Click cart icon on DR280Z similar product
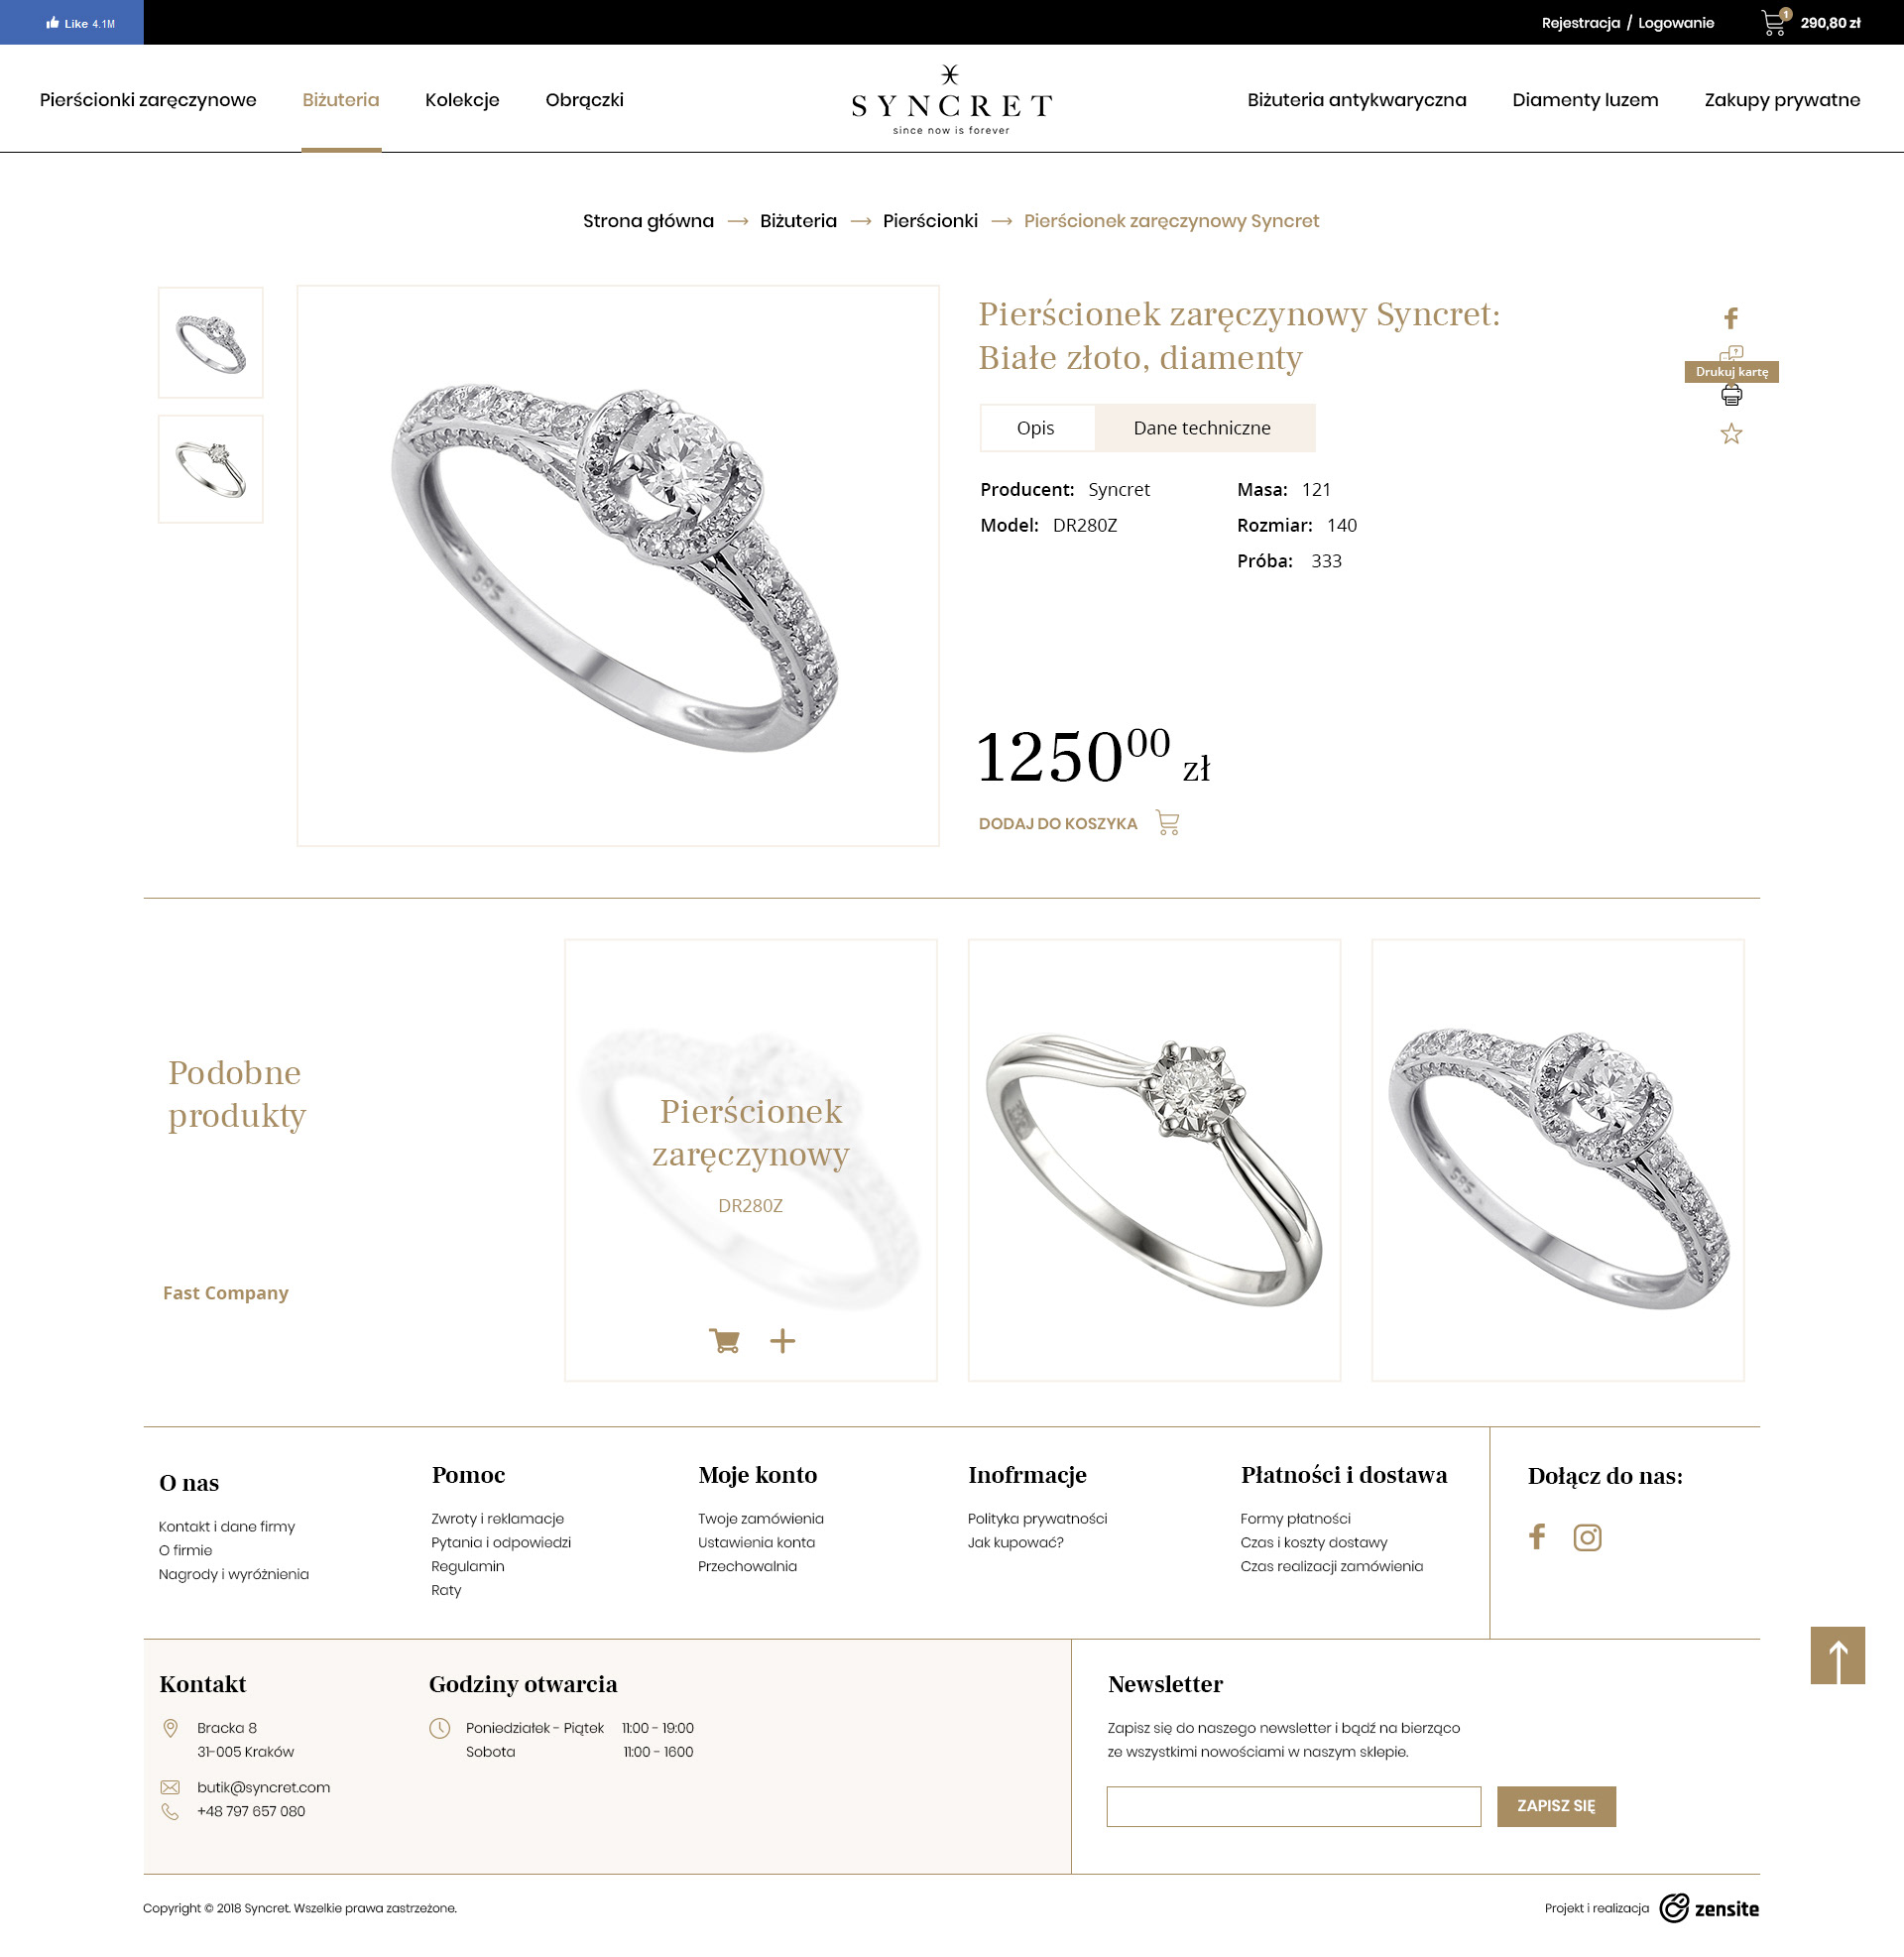1904x1957 pixels. tap(724, 1340)
